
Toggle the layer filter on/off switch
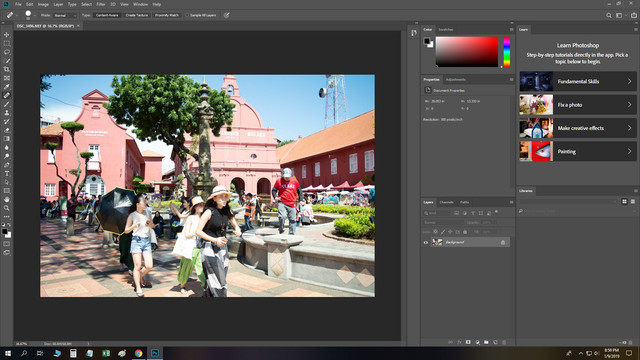pos(496,212)
